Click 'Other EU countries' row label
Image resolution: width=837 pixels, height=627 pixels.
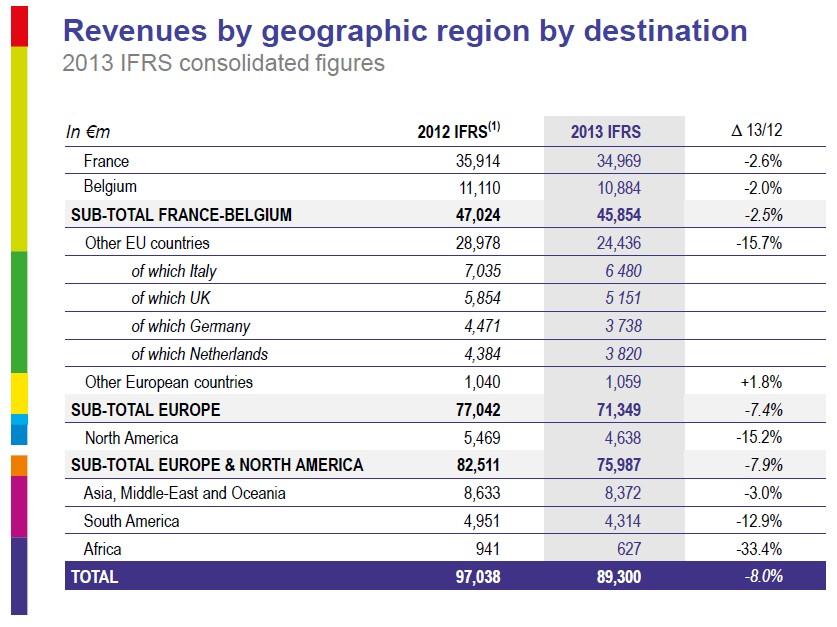147,243
